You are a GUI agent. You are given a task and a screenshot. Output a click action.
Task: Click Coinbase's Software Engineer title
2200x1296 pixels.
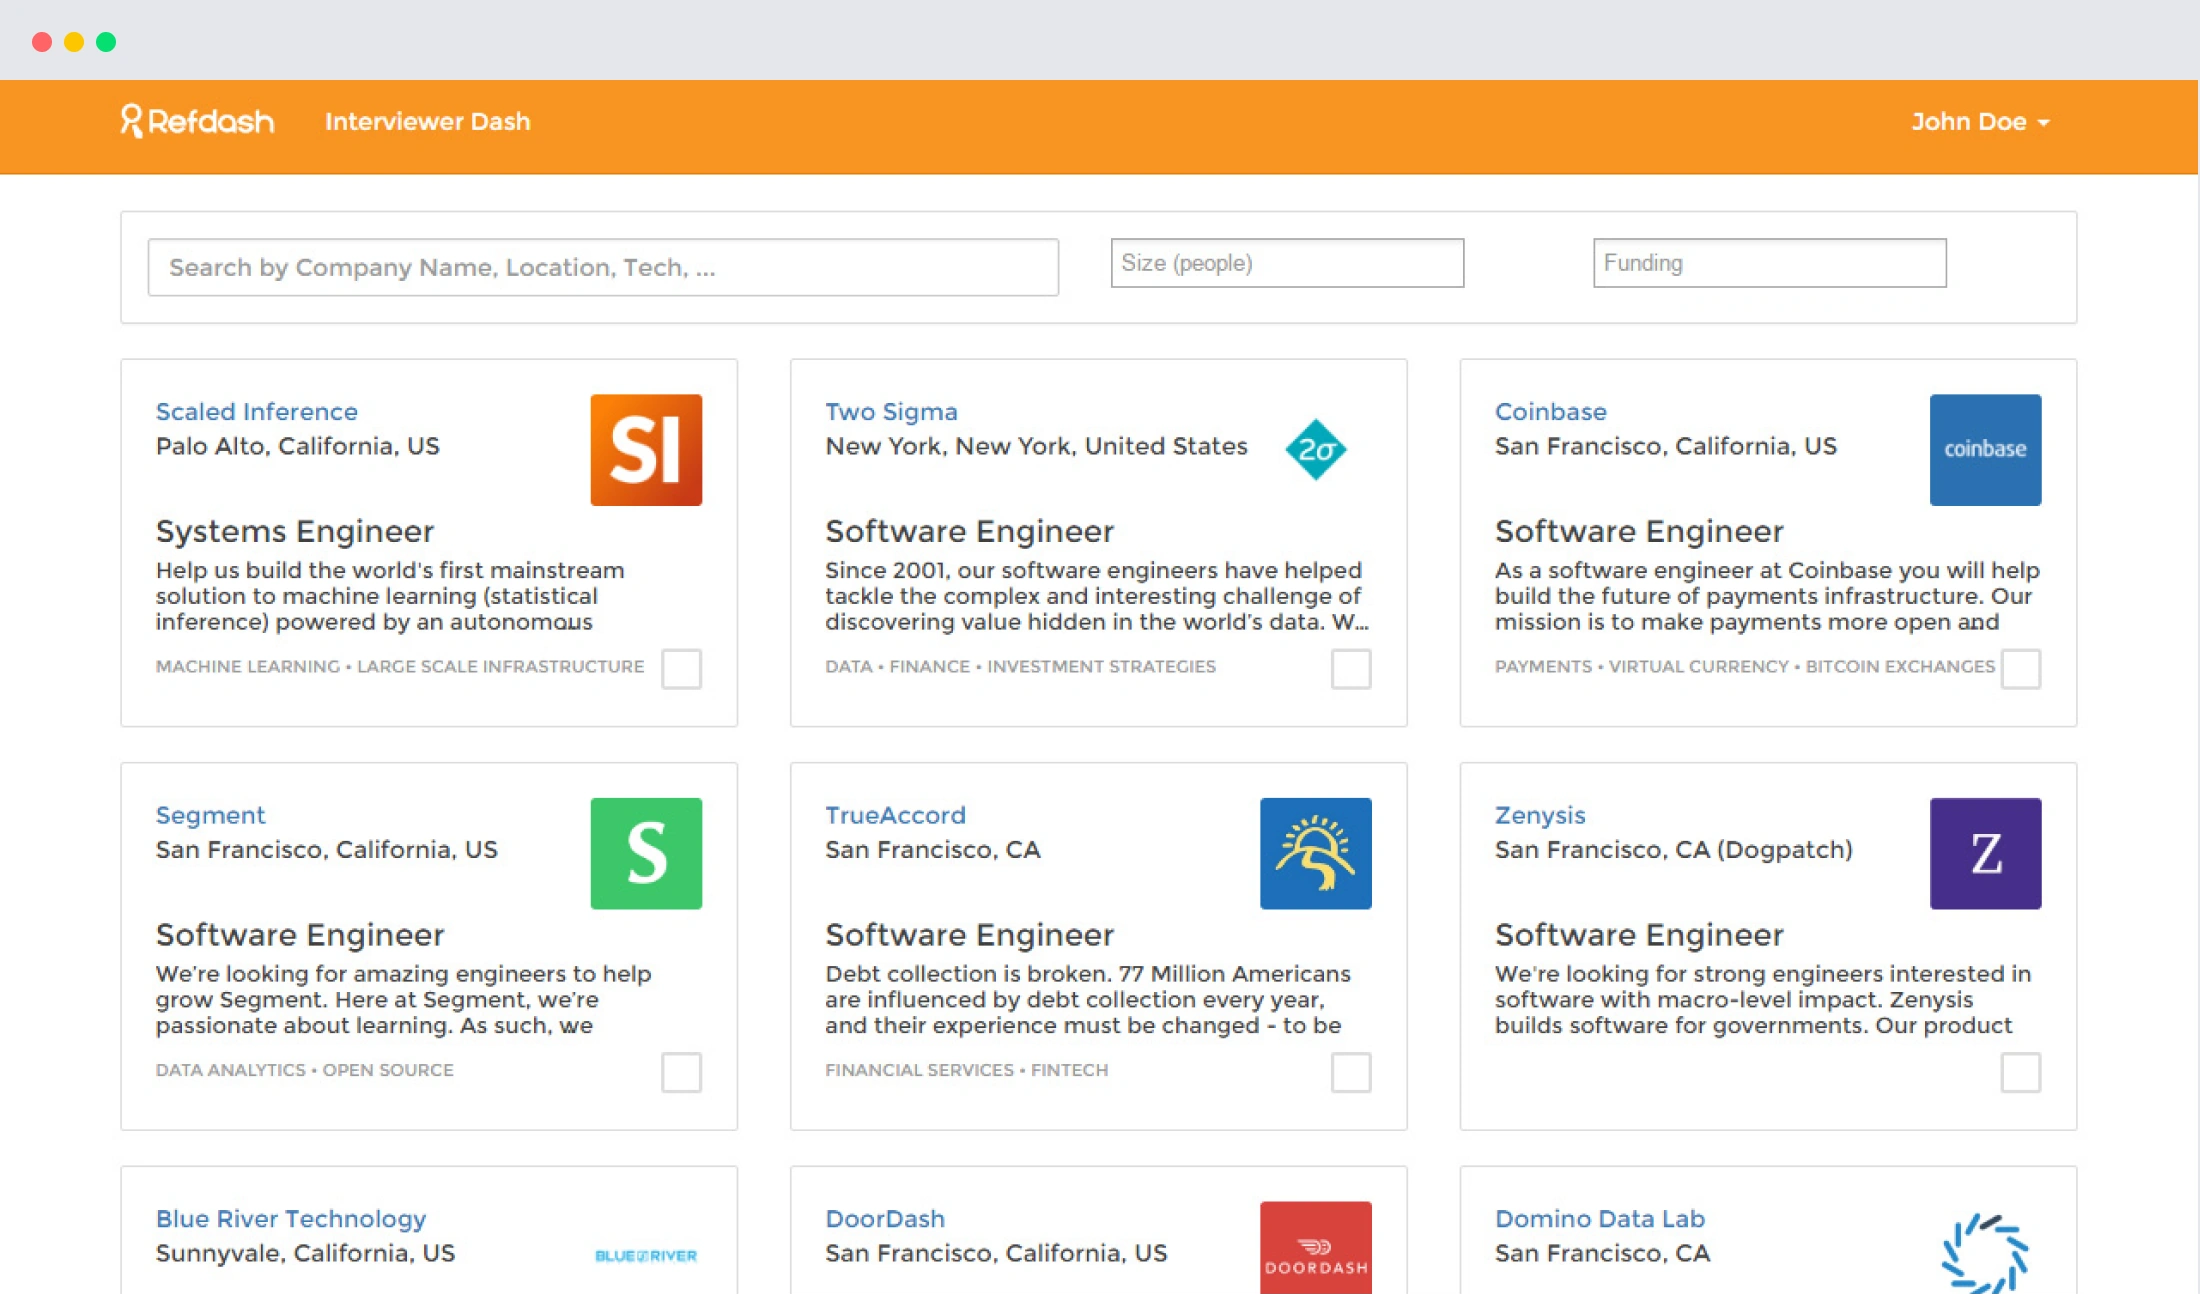point(1639,531)
